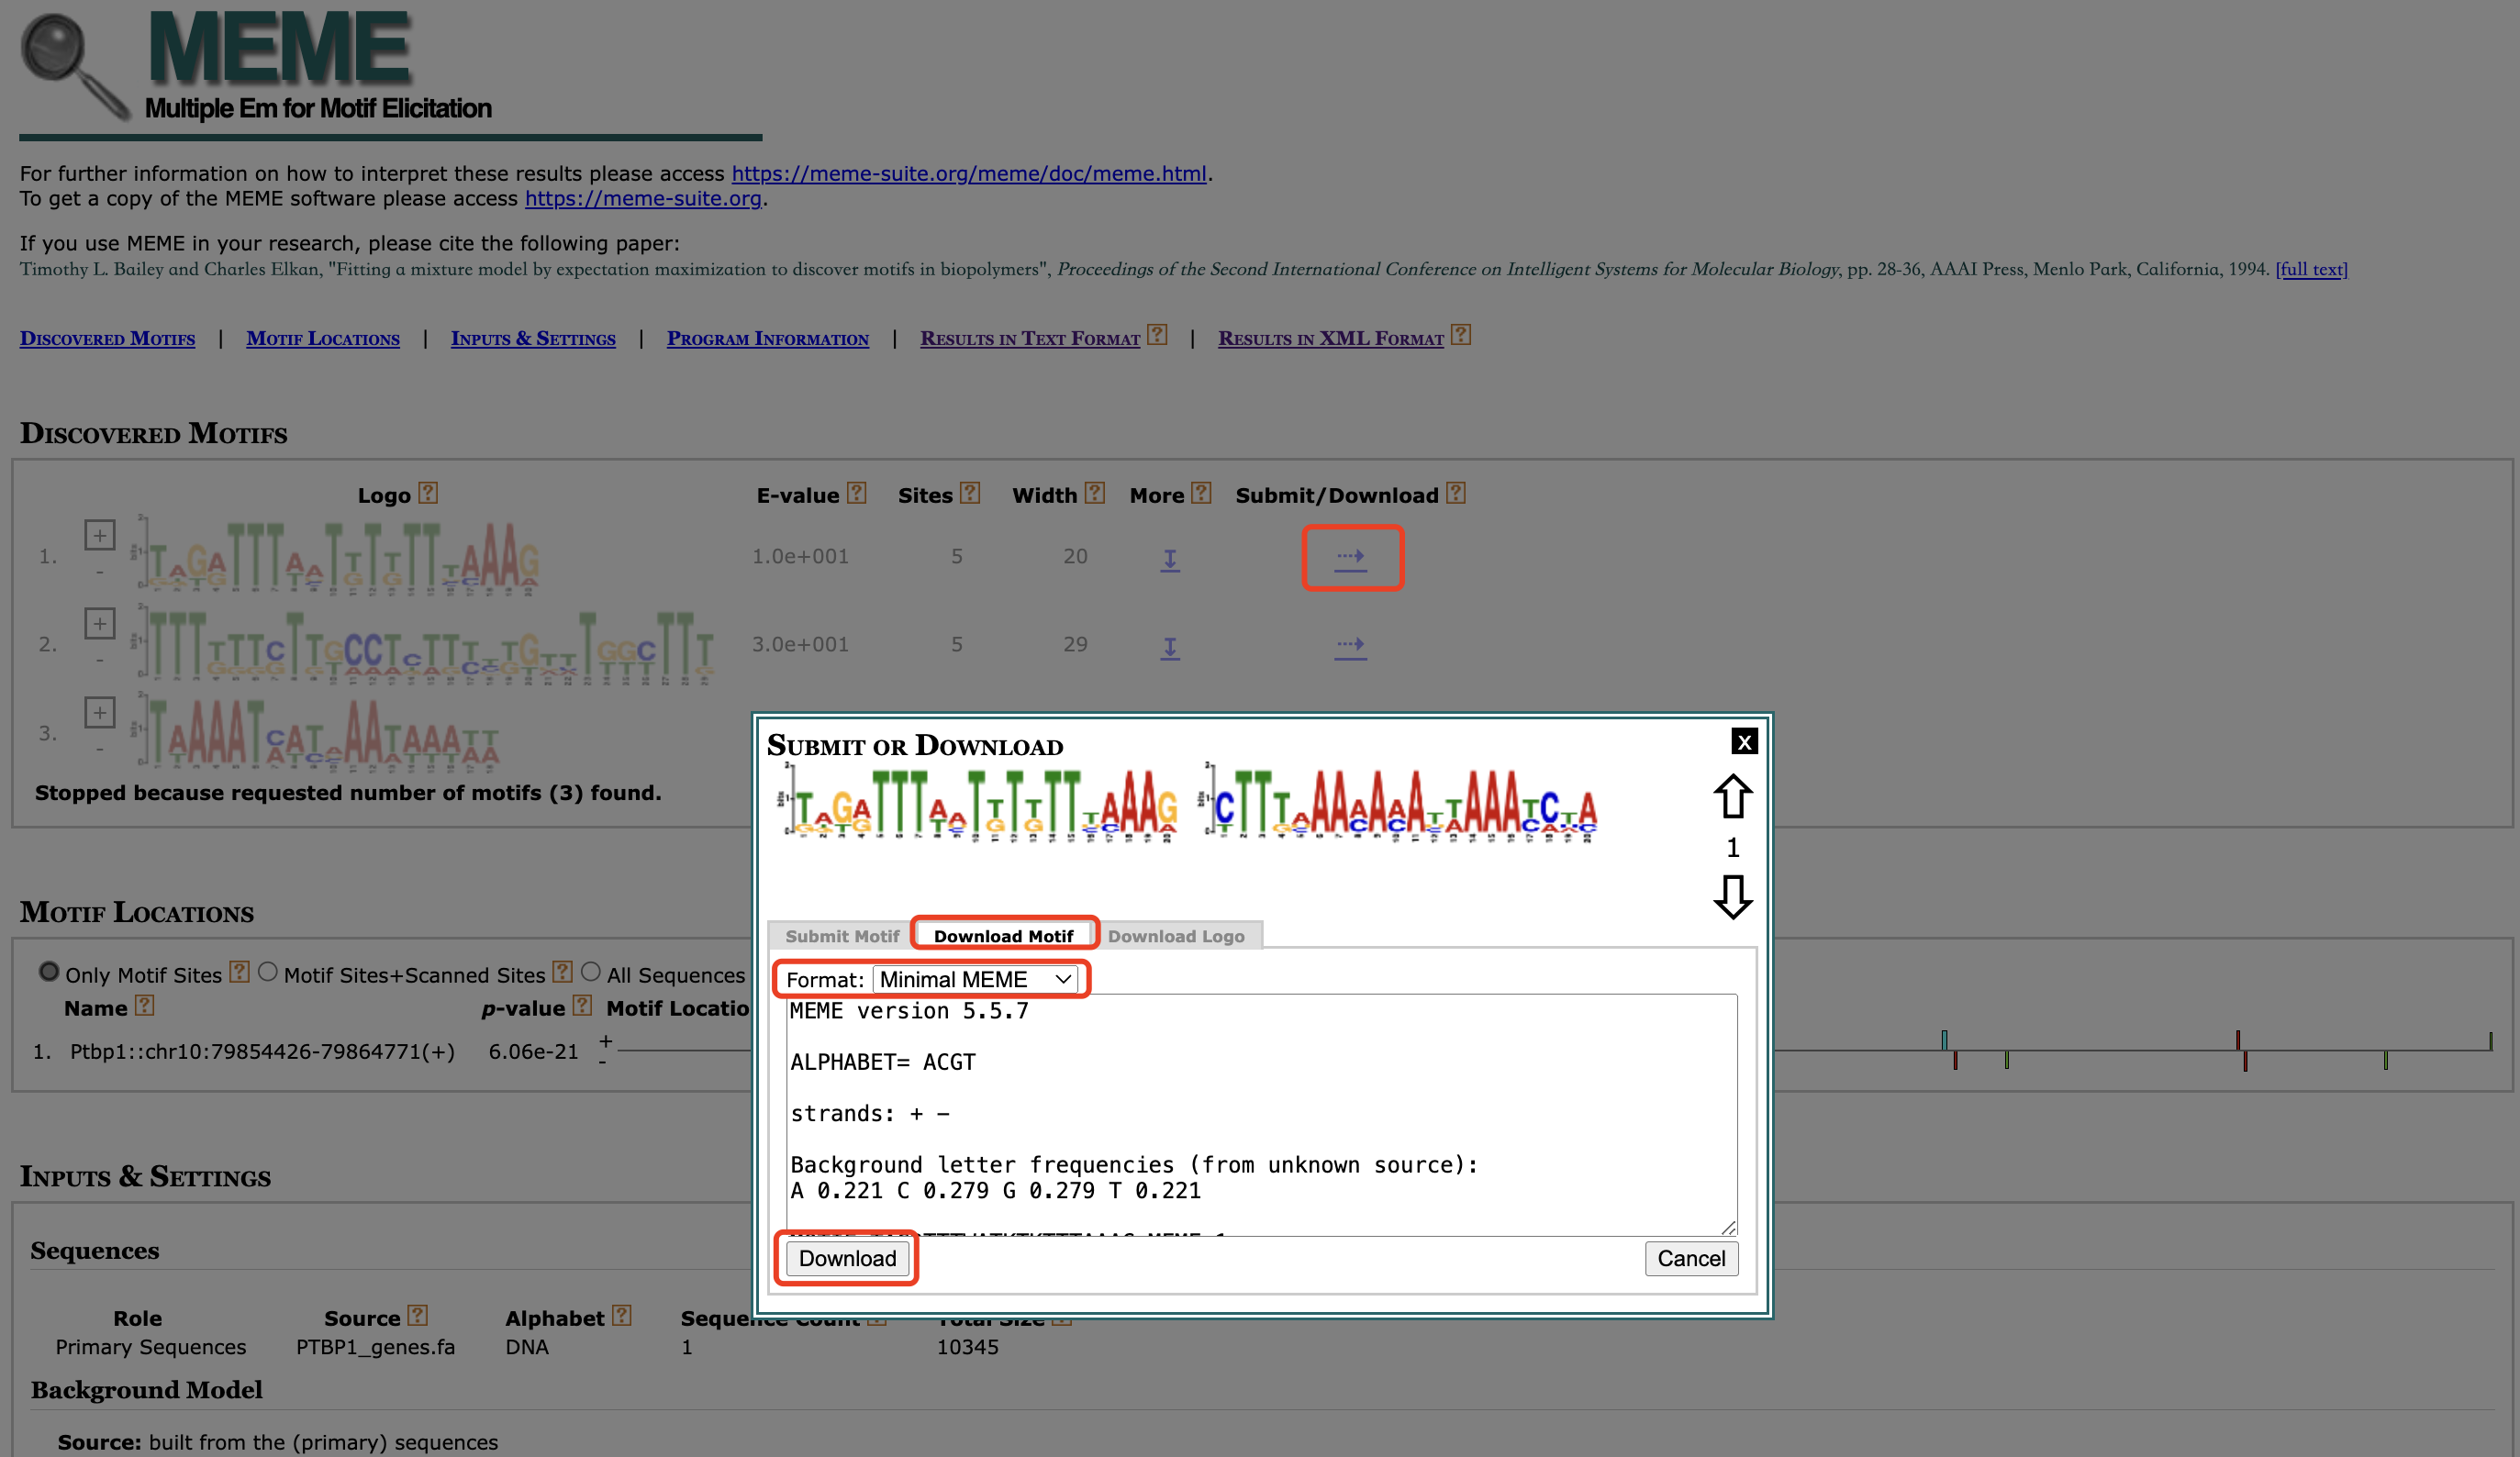Select Motif Sites+Scanned Sites radio option

tap(267, 971)
